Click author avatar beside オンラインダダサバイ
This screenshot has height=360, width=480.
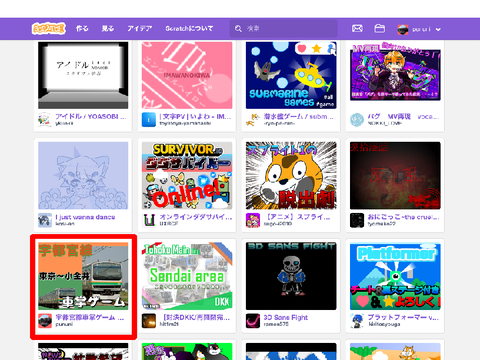(x=149, y=220)
